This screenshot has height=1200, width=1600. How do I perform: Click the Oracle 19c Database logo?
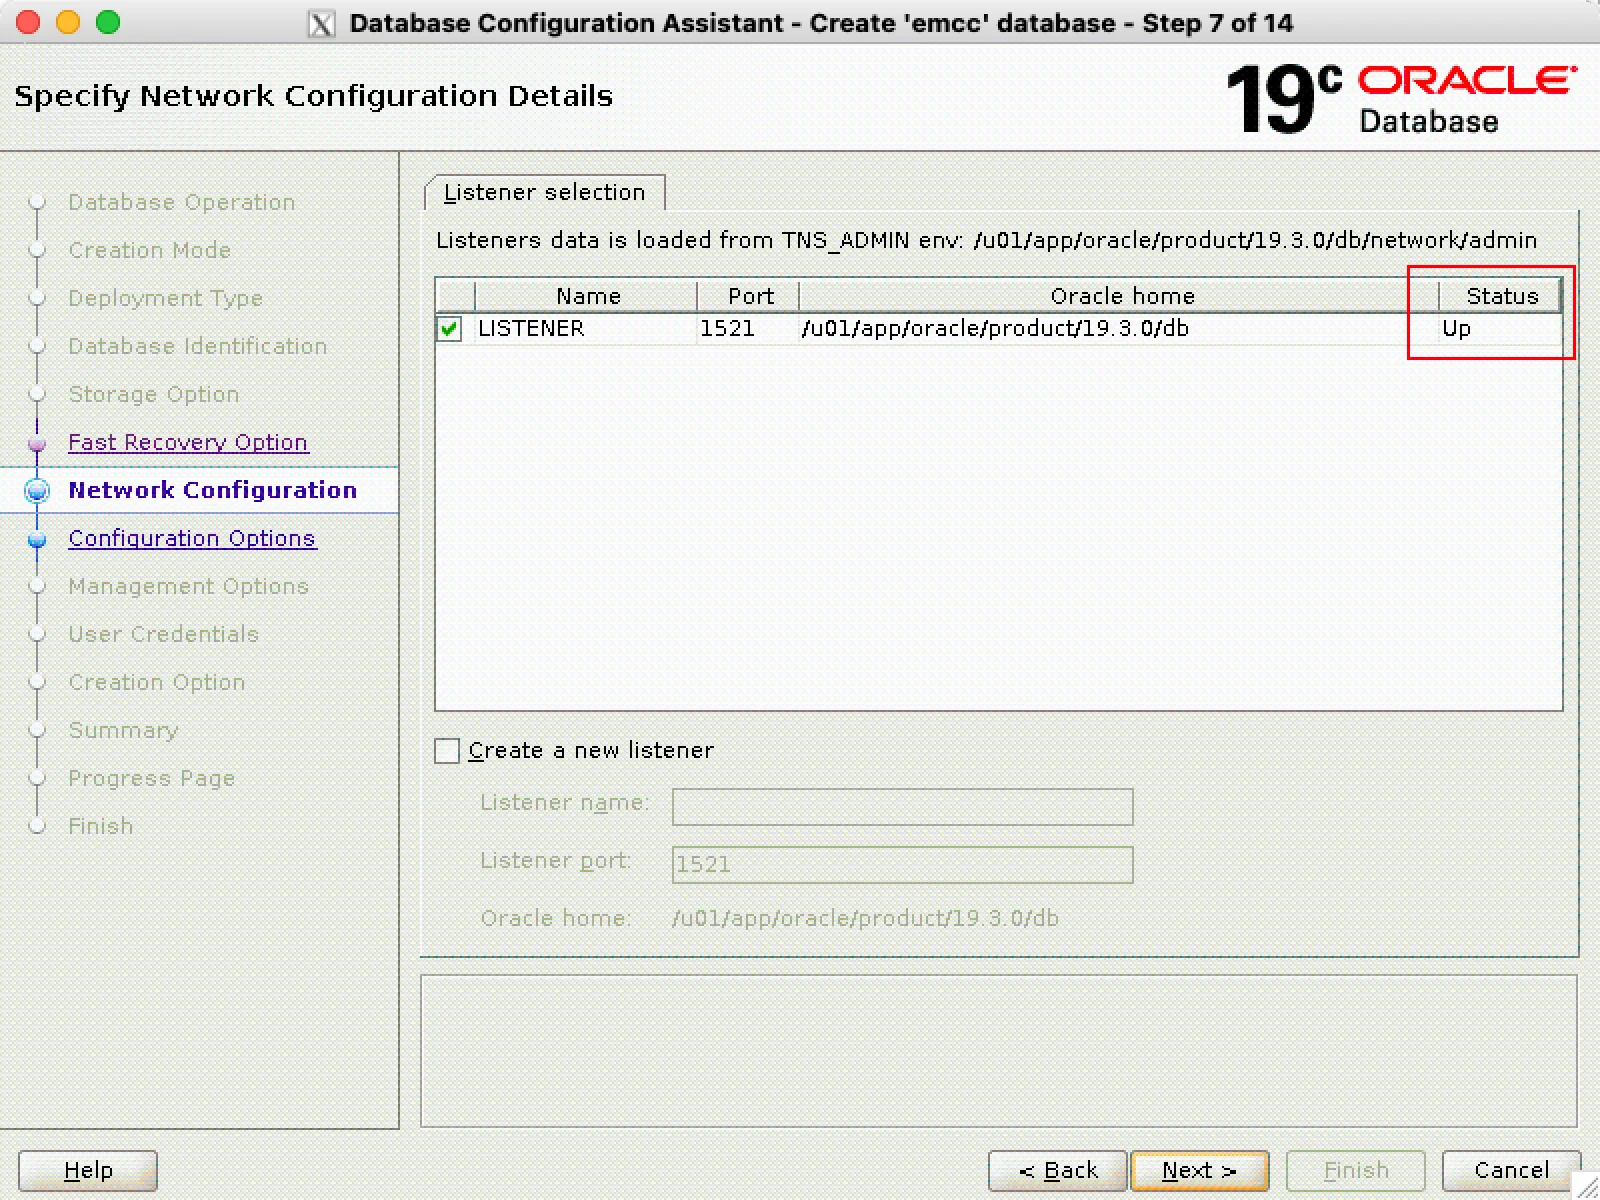click(1402, 98)
